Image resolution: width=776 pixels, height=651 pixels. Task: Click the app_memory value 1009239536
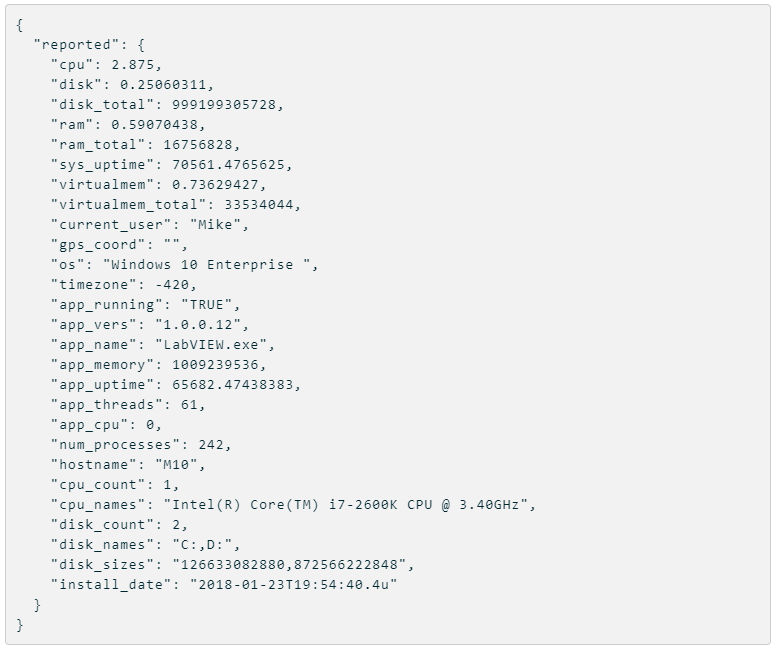click(215, 365)
